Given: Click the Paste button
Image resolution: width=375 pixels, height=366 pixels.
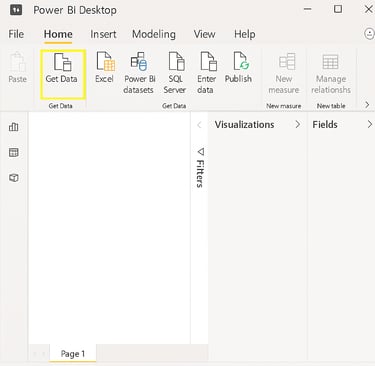Looking at the screenshot, I should pos(17,68).
